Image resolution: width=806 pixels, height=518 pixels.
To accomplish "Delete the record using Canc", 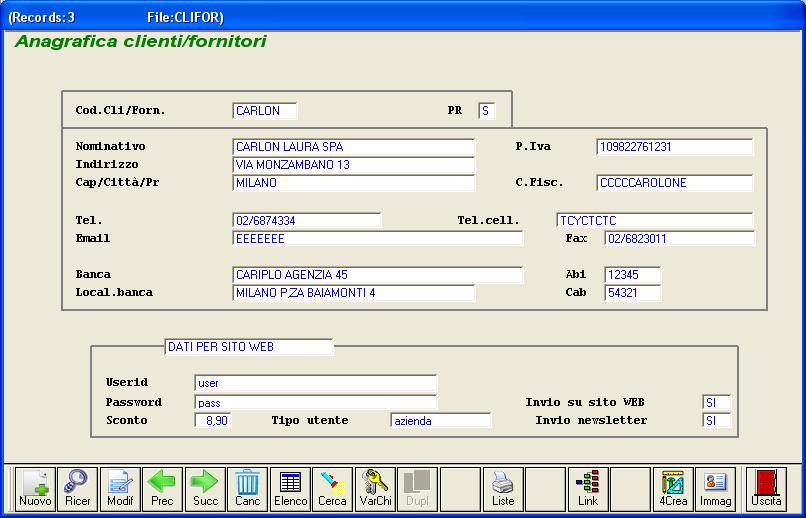I will (248, 489).
